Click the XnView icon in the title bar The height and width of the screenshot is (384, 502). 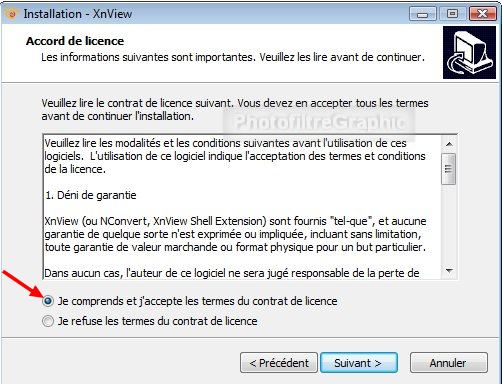pos(12,14)
